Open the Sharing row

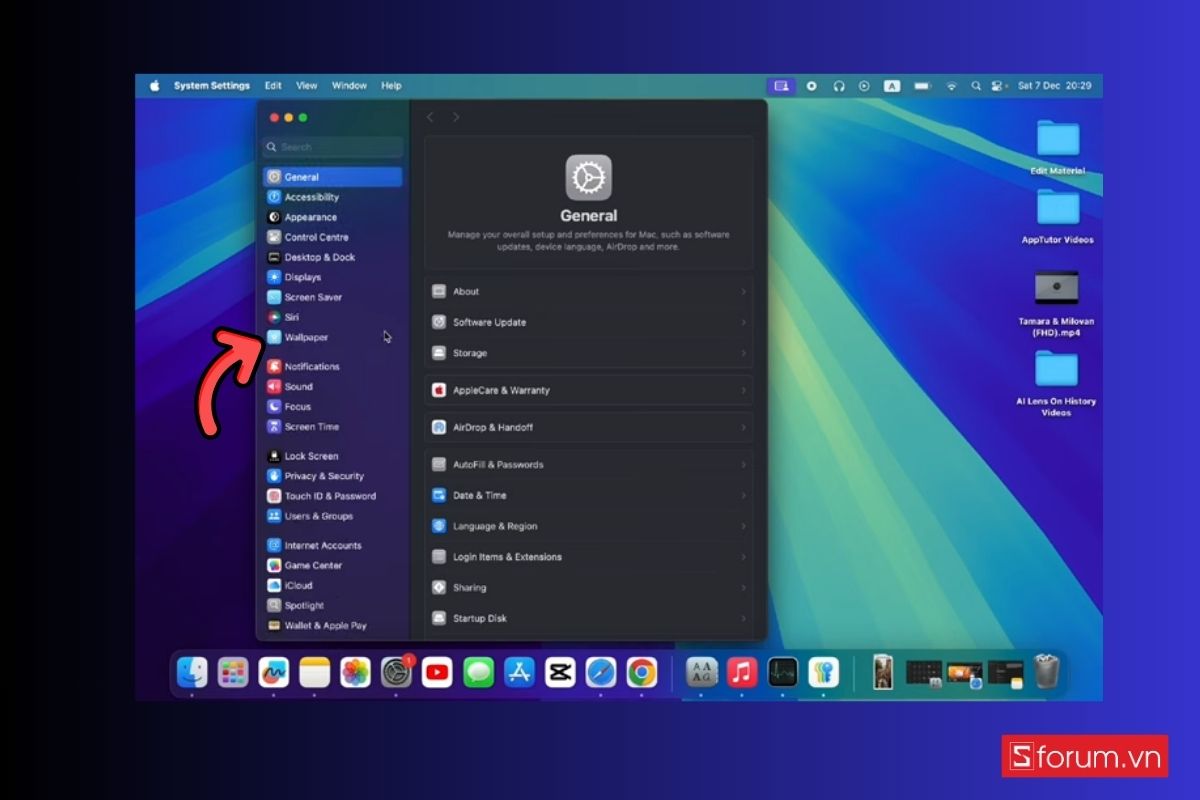pyautogui.click(x=589, y=588)
